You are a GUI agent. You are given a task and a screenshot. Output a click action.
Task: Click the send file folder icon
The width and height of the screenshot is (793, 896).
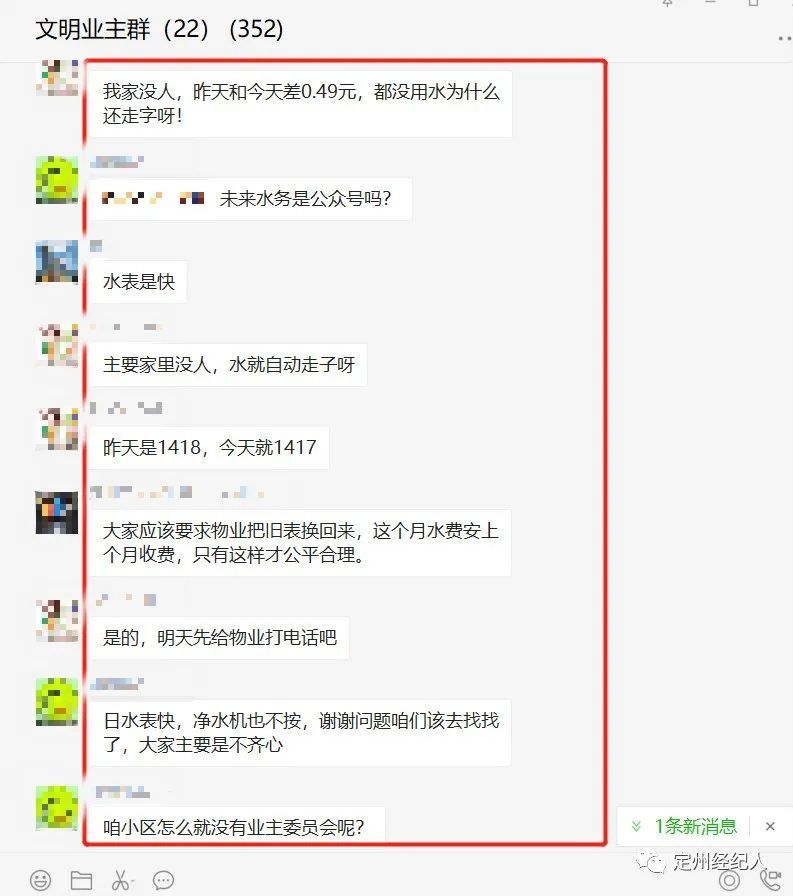tap(81, 880)
